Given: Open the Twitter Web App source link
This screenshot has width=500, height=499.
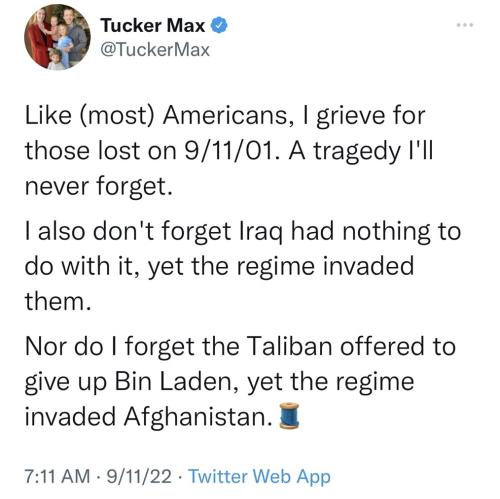Looking at the screenshot, I should click(x=260, y=476).
